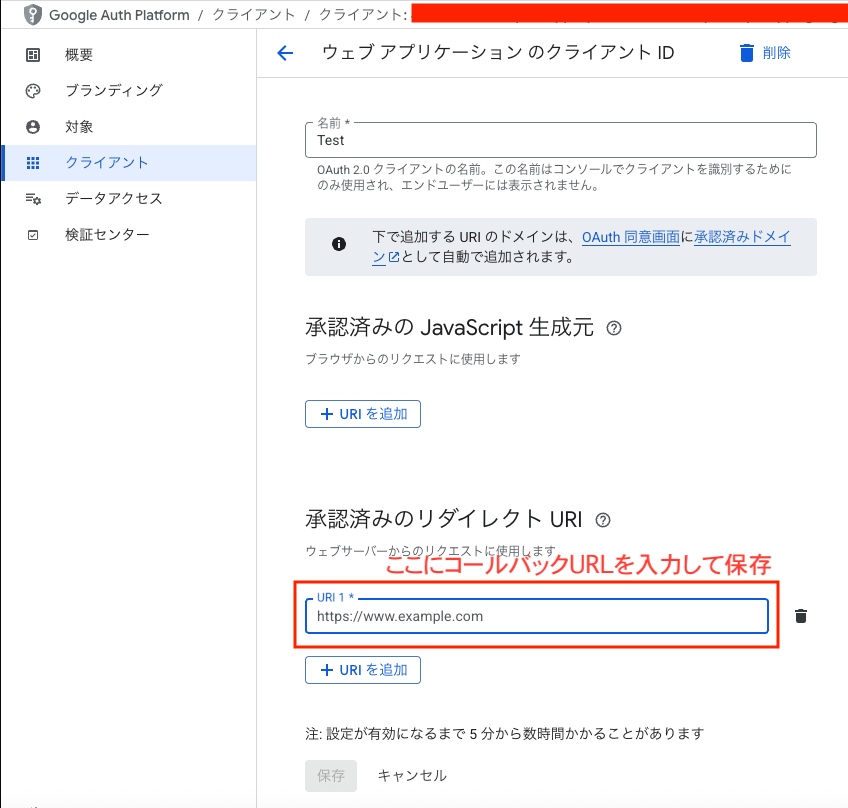848x808 pixels.
Task: Click help icon next to JavaScript 生成元
Action: coord(614,328)
